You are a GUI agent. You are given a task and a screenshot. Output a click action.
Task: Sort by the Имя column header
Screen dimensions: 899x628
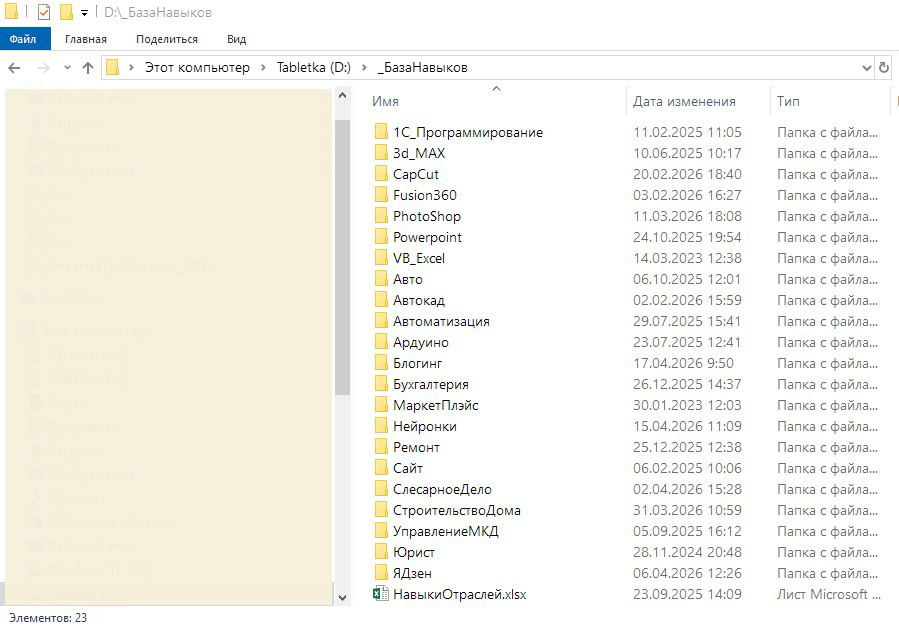point(385,102)
